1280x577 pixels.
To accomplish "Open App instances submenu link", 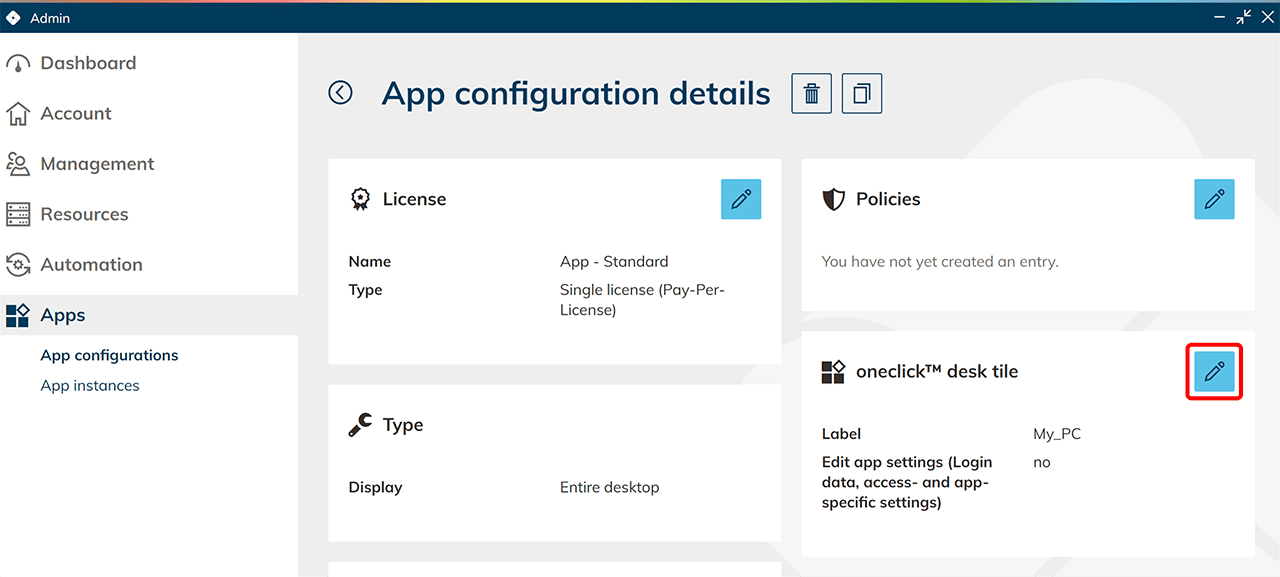I will click(90, 386).
